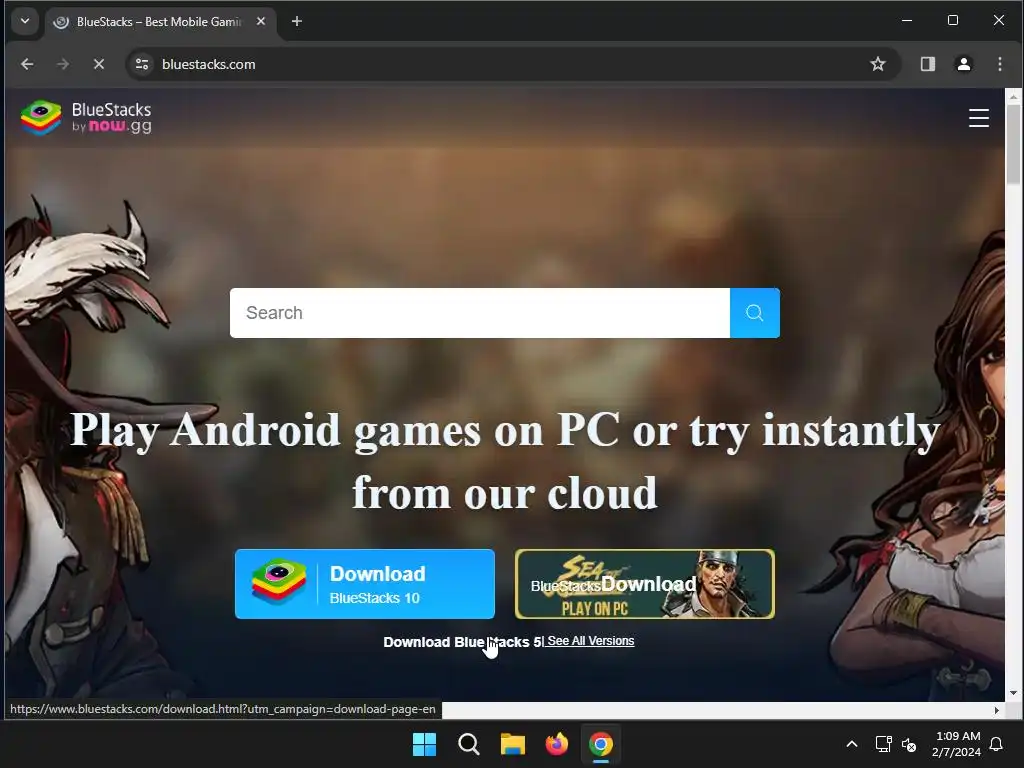Open network status tray icon
The height and width of the screenshot is (768, 1024).
(883, 744)
